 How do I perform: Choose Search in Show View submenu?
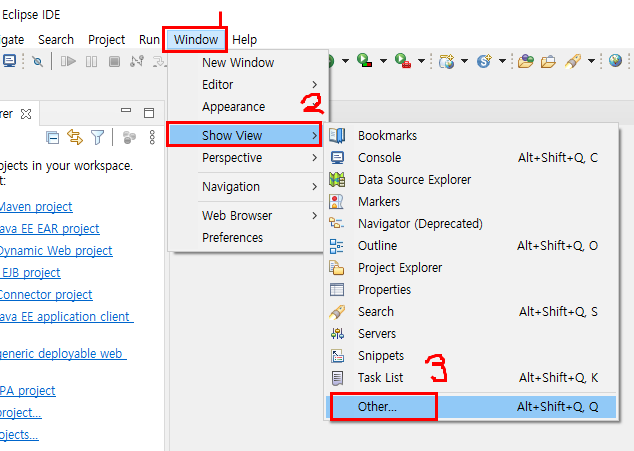pos(471,311)
